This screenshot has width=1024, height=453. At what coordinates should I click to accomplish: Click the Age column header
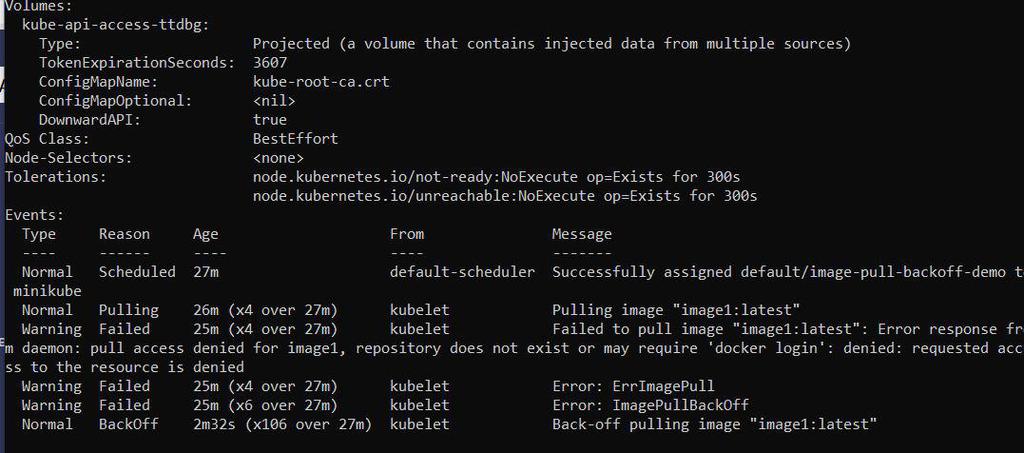206,234
